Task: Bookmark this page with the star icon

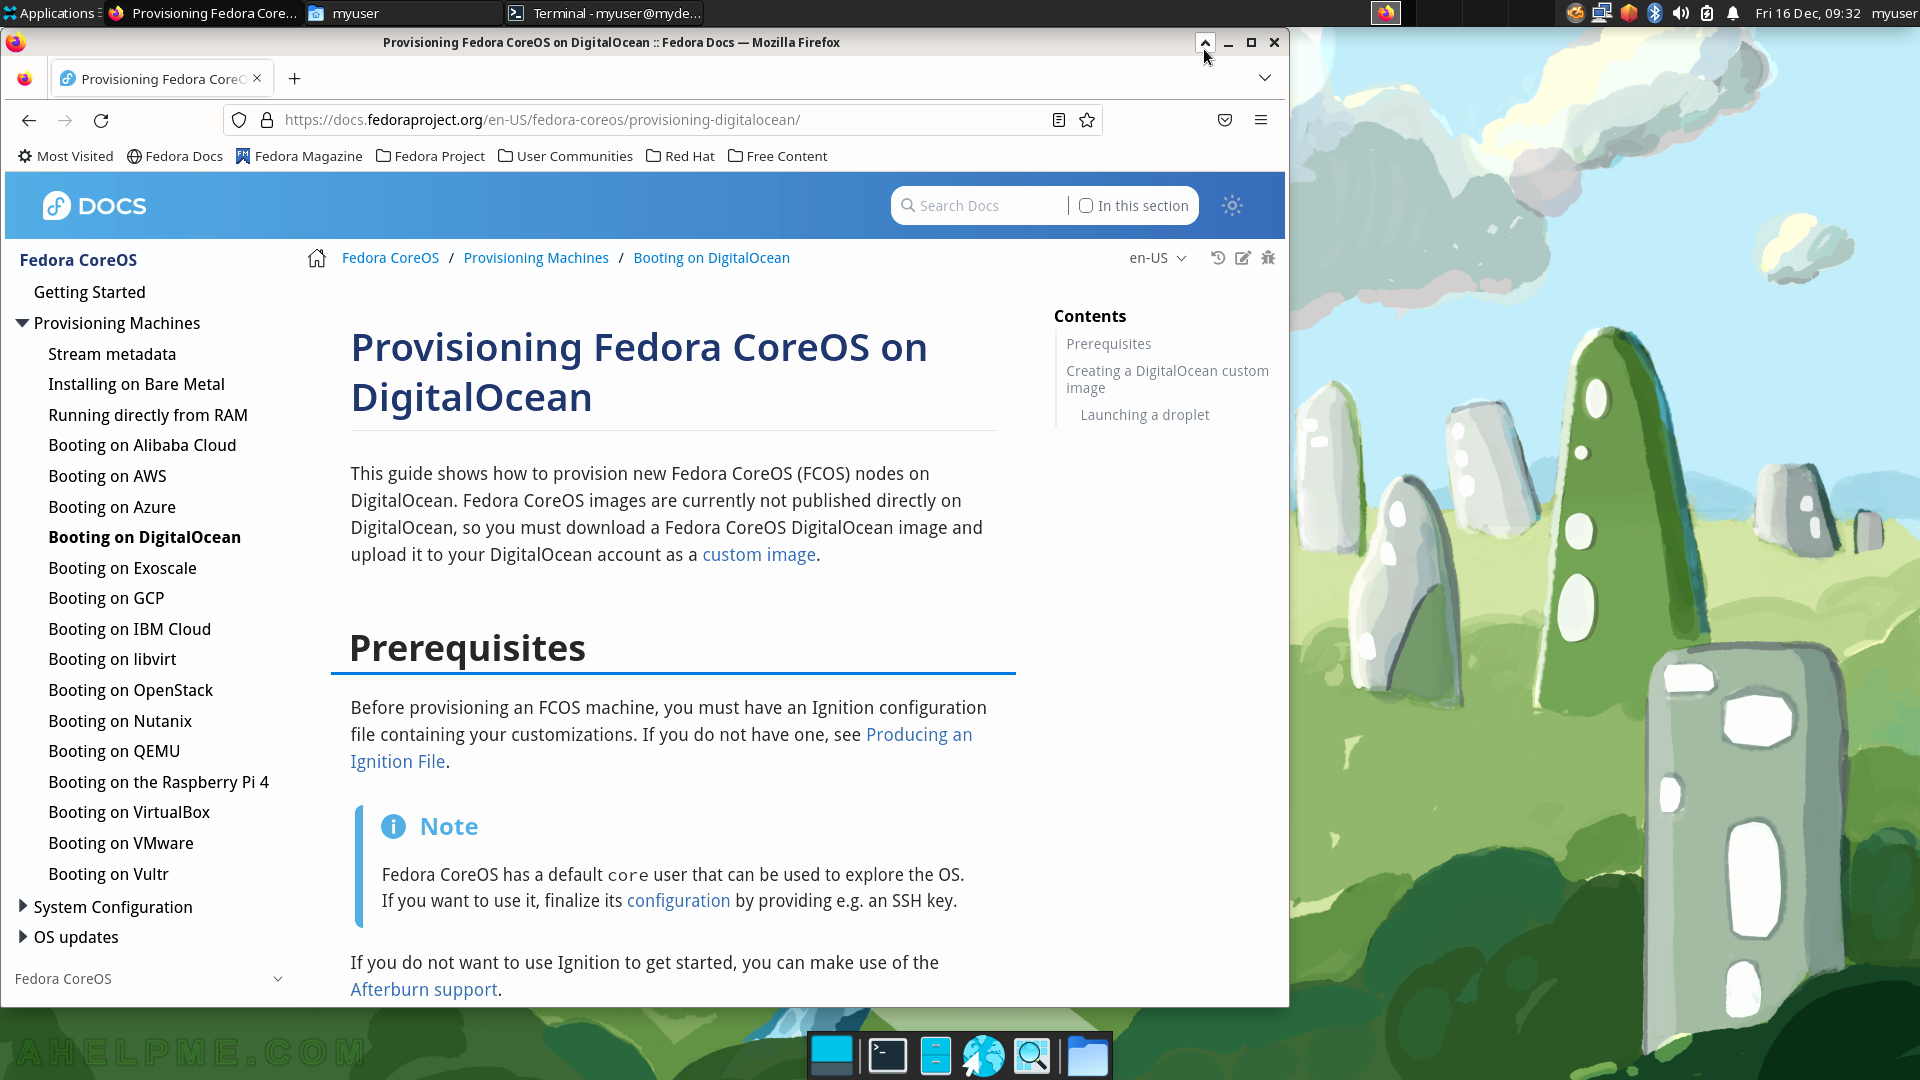Action: (x=1087, y=120)
